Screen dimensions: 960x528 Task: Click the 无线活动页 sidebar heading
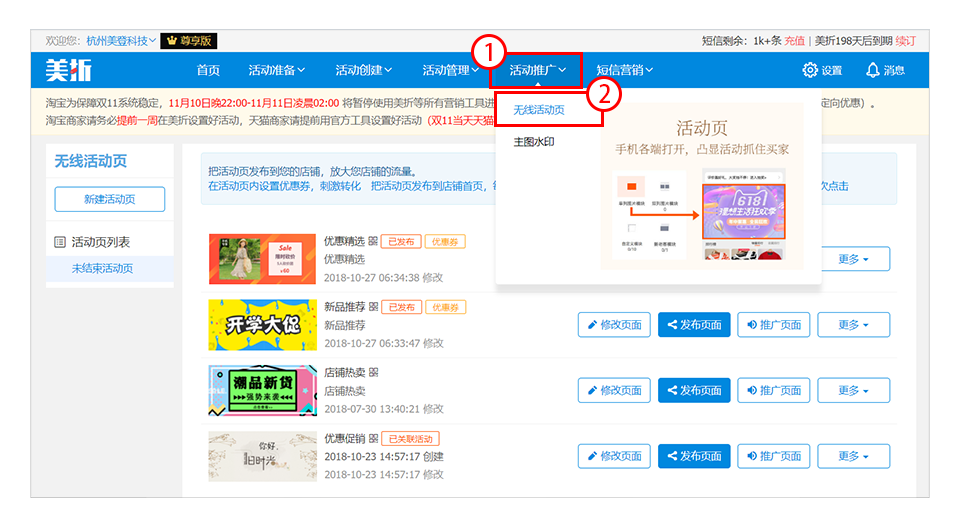pyautogui.click(x=91, y=161)
